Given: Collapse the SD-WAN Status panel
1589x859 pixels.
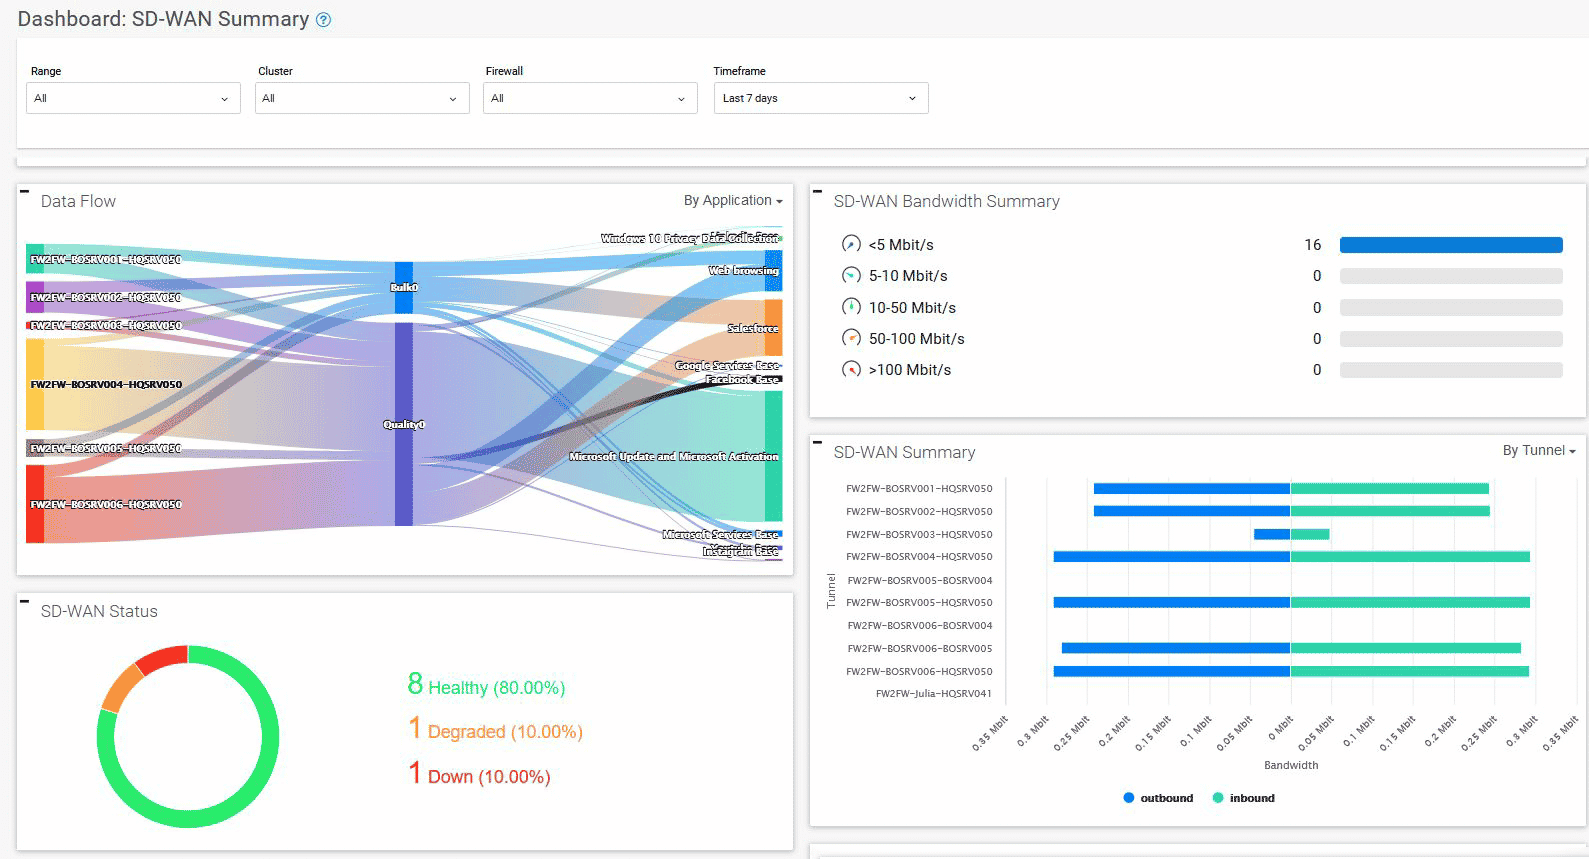Looking at the screenshot, I should tap(25, 601).
